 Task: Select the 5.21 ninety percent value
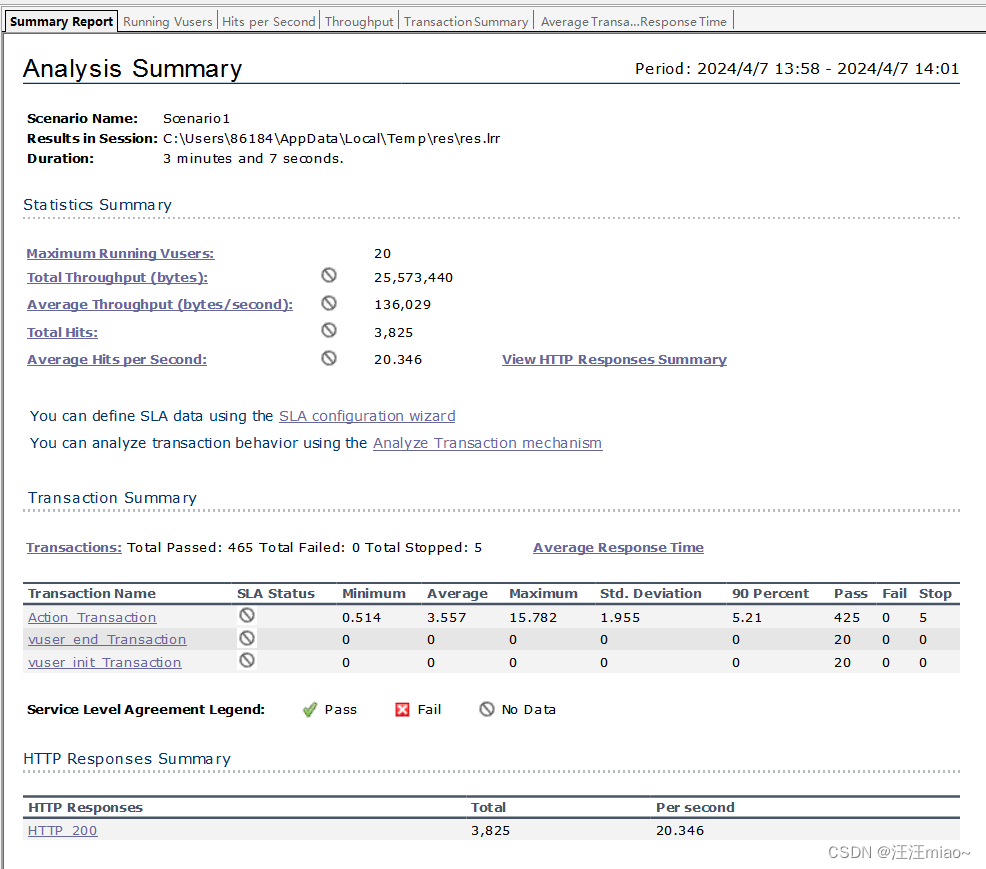(747, 618)
